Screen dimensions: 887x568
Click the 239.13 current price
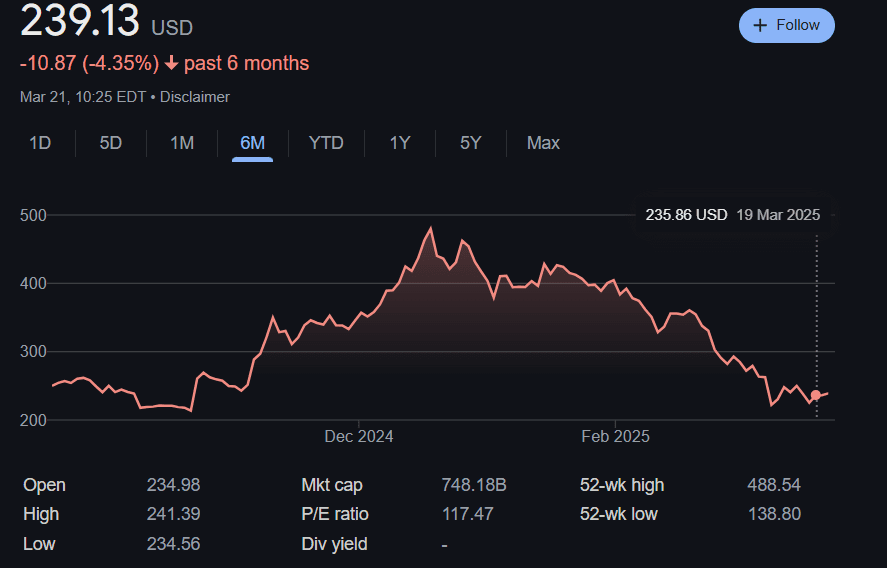(x=80, y=22)
